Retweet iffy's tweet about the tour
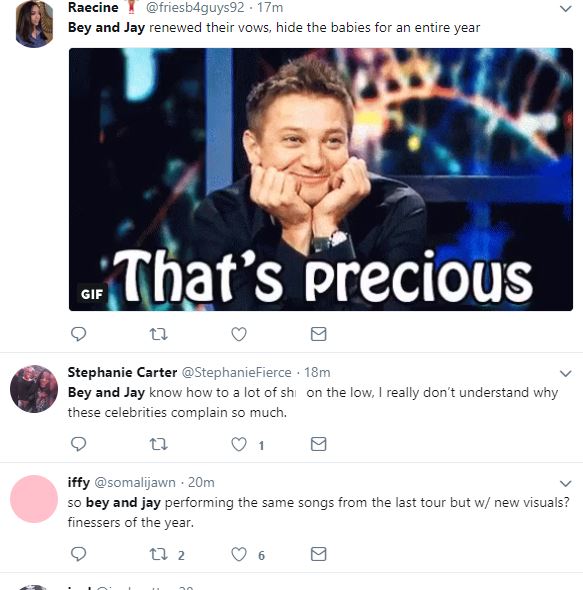The height and width of the screenshot is (590, 583). pyautogui.click(x=158, y=554)
